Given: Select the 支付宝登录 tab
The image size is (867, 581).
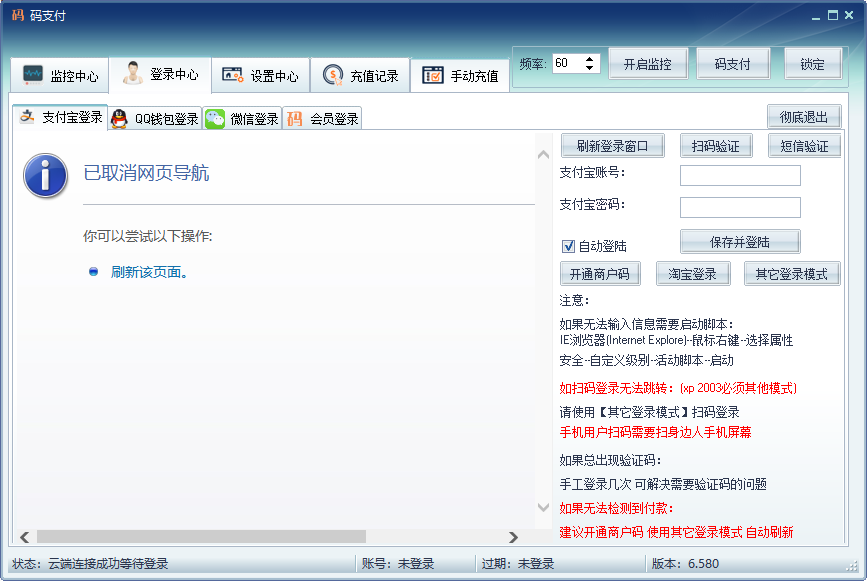Looking at the screenshot, I should coord(60,117).
